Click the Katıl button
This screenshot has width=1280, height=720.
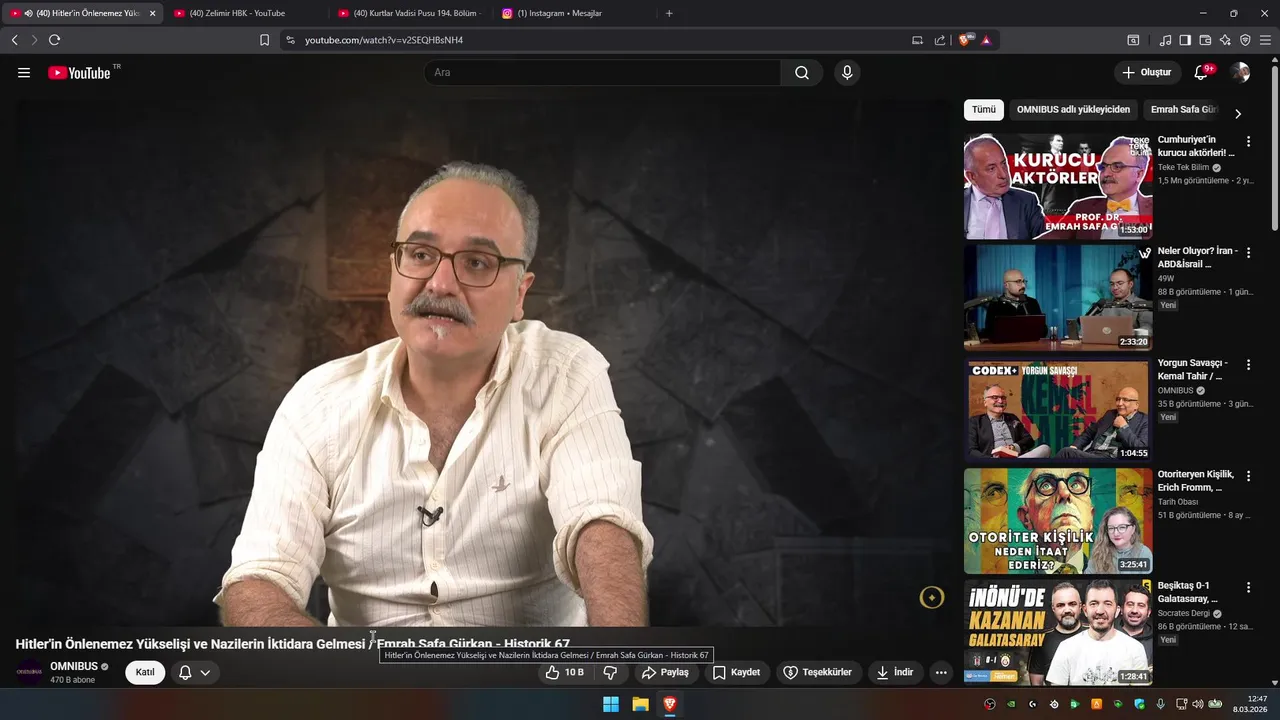pos(145,673)
